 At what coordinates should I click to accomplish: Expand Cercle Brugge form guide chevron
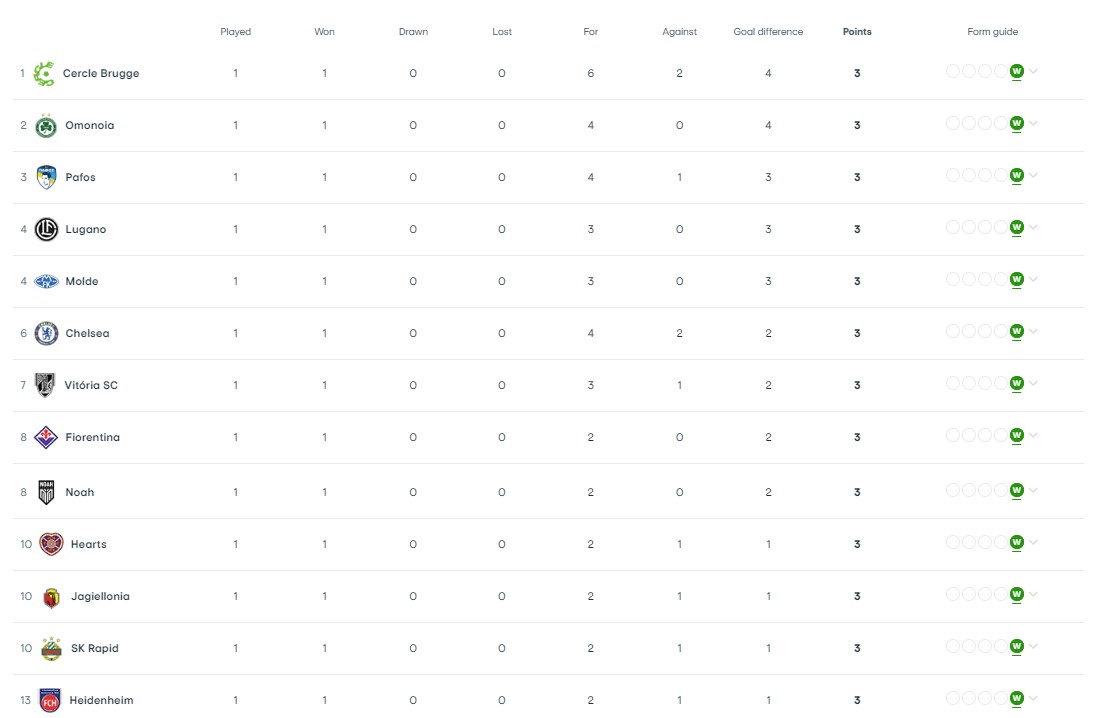[x=1033, y=72]
